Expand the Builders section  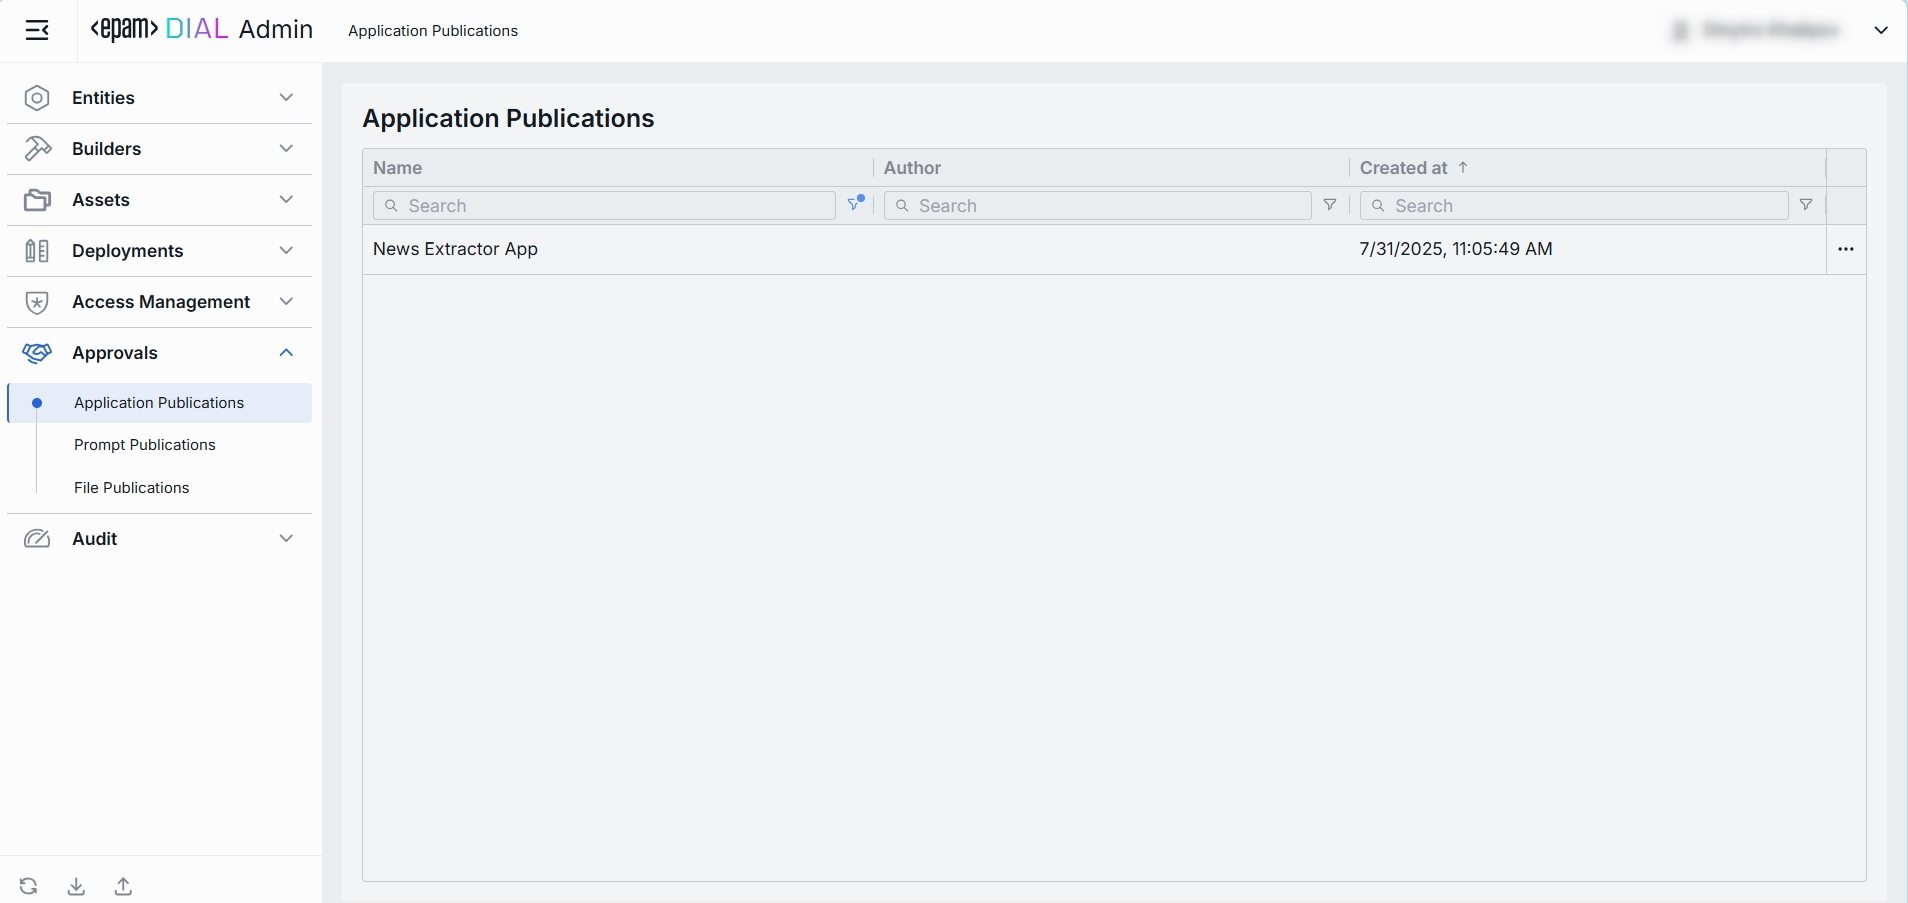(159, 149)
